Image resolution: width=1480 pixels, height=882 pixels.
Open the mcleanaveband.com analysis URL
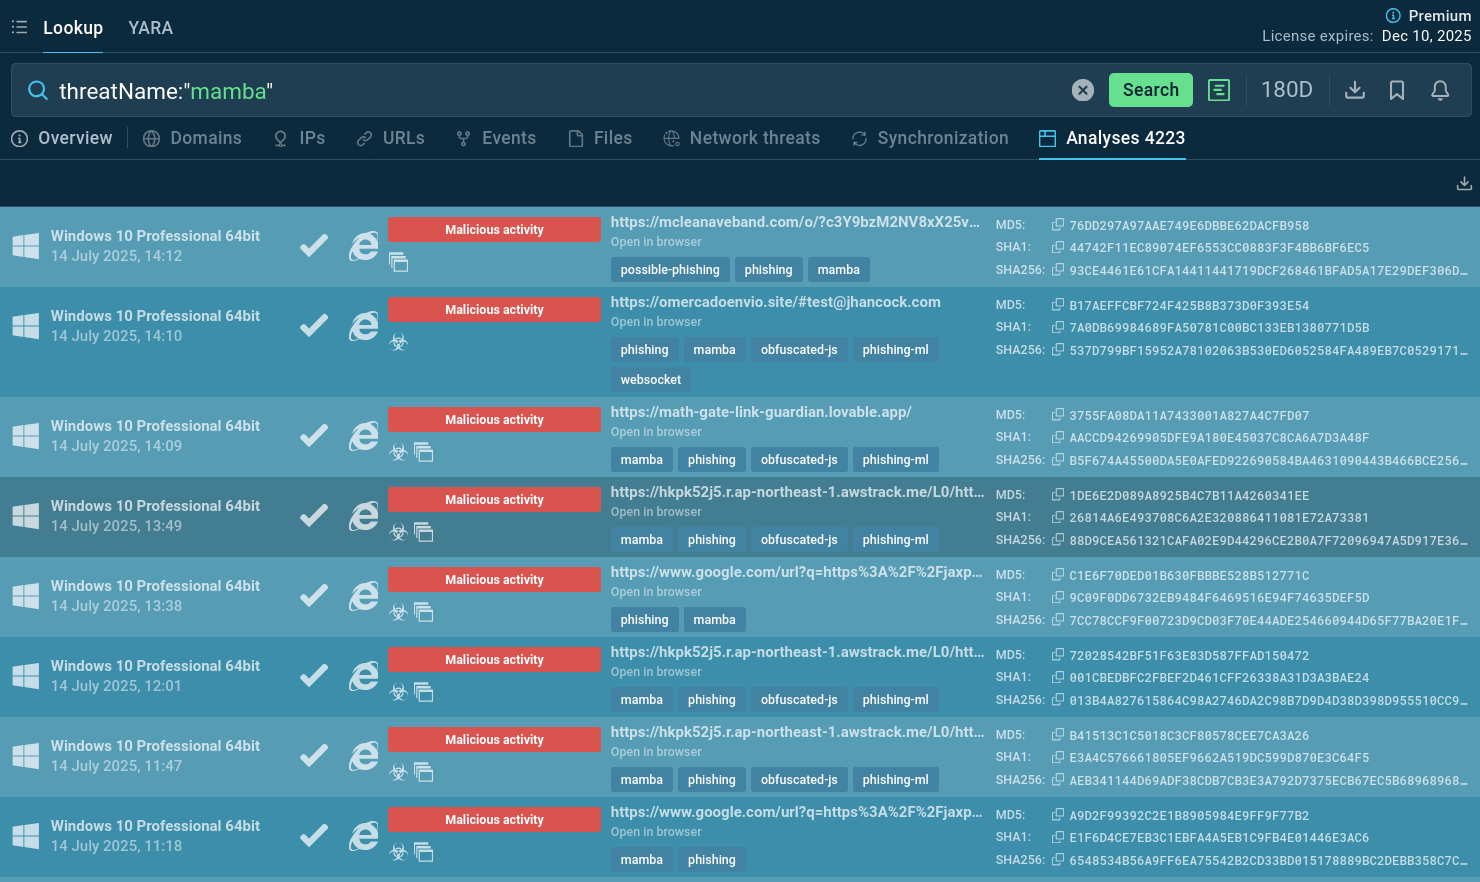point(795,222)
